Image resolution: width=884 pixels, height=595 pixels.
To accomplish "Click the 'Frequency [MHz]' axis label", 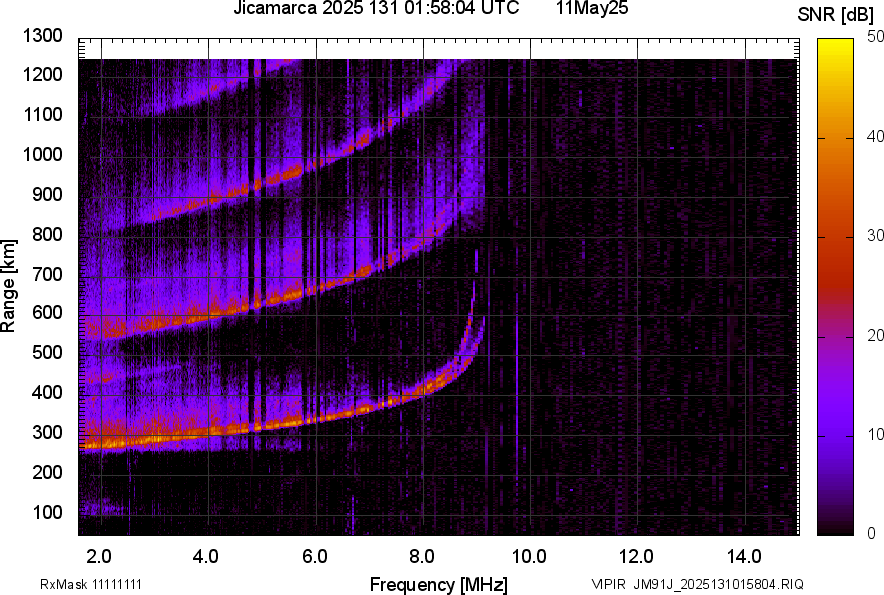I will 439,584.
